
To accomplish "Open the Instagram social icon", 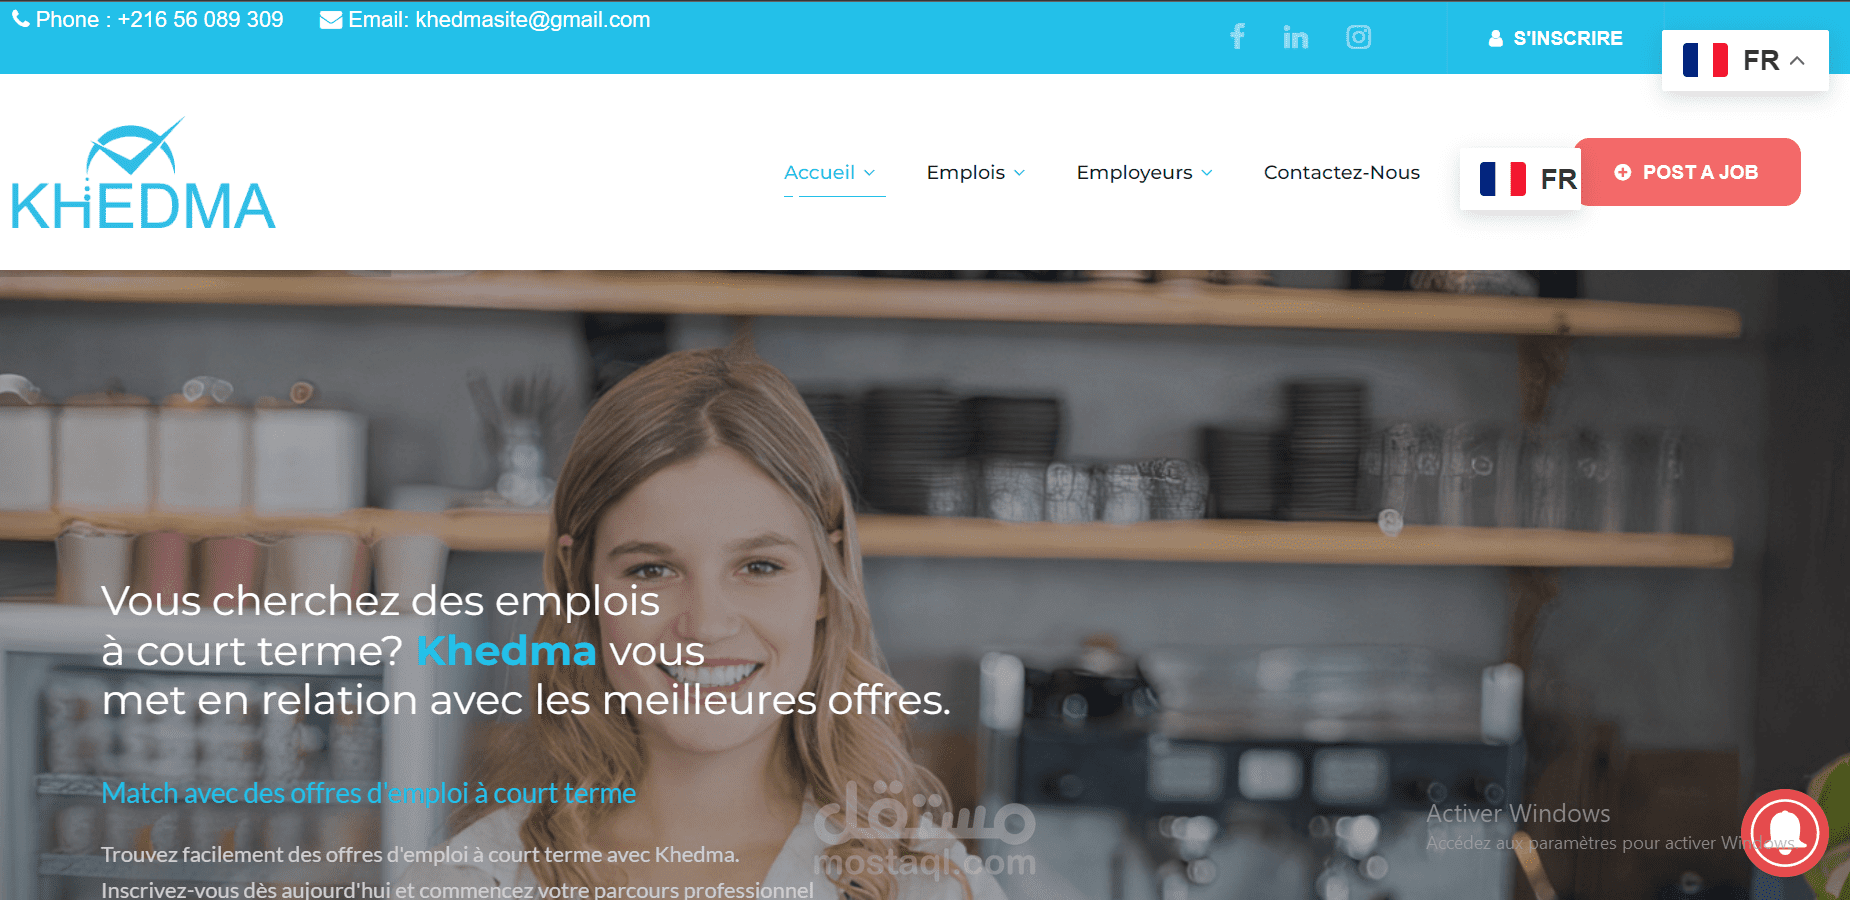I will click(x=1358, y=37).
